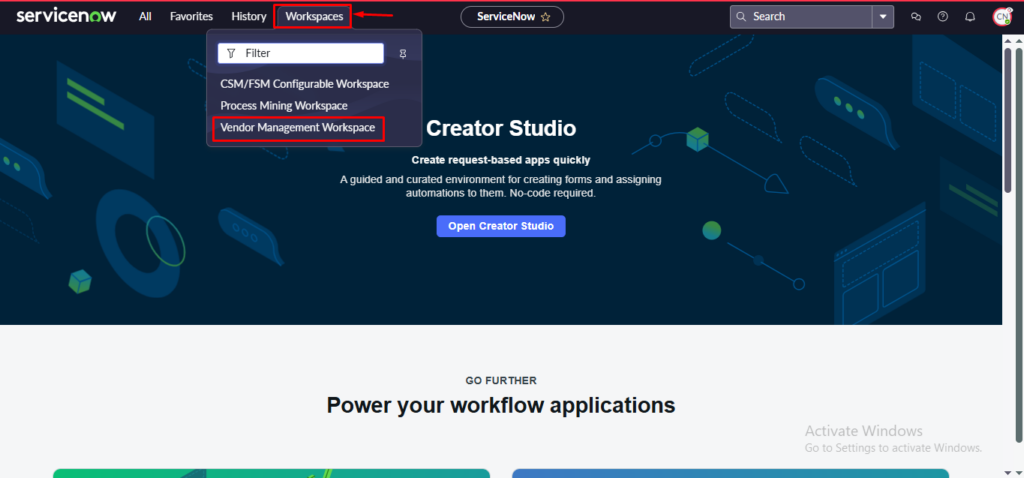Open Vendor Management Workspace

tap(297, 129)
